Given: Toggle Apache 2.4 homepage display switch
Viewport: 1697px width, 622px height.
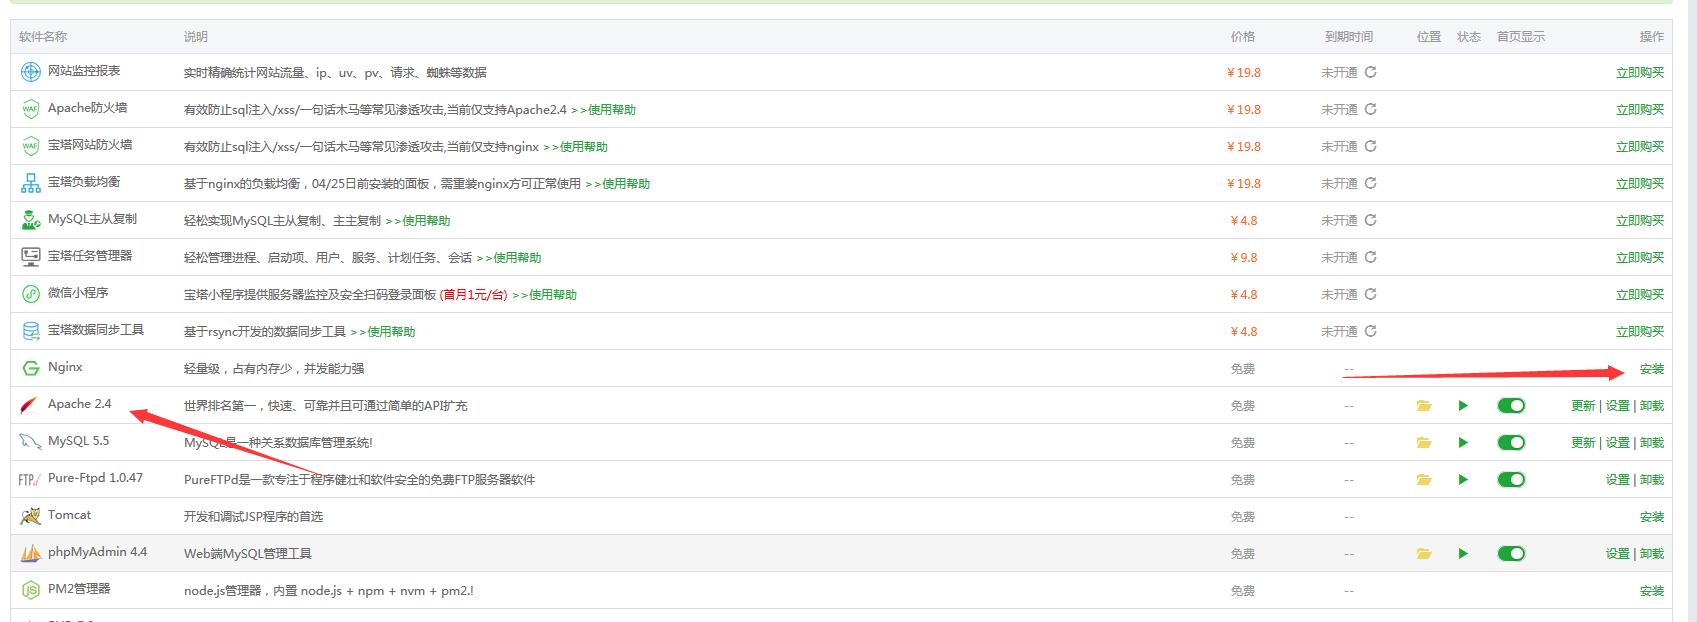Looking at the screenshot, I should coord(1511,406).
